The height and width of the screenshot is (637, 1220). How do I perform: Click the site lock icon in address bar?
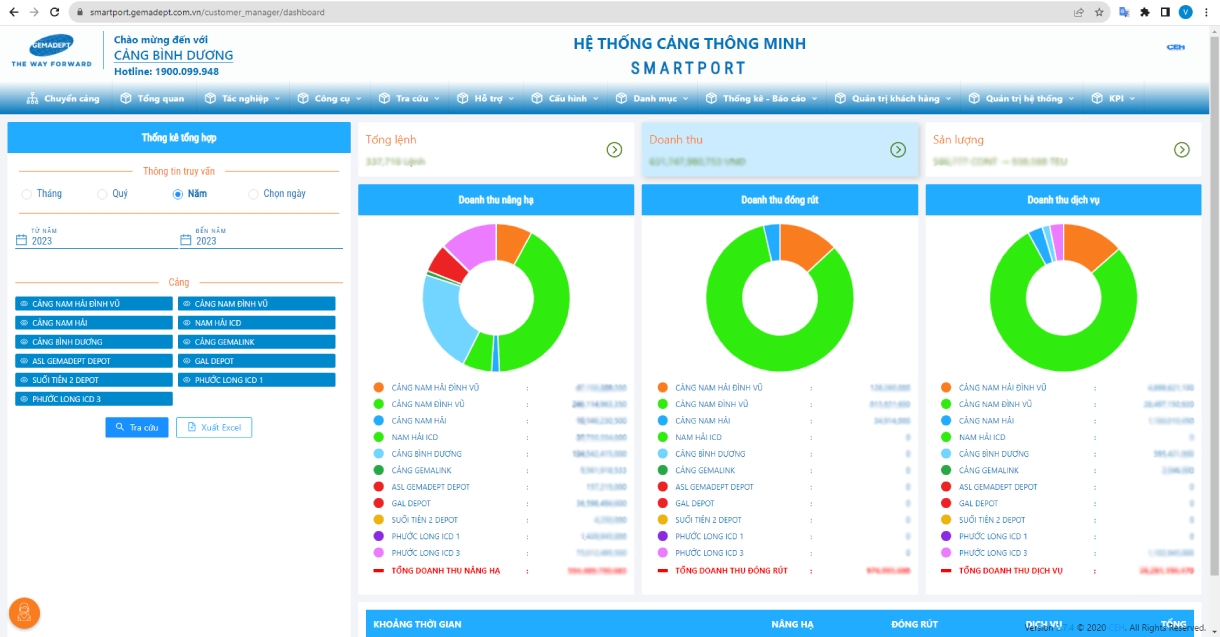pyautogui.click(x=79, y=13)
